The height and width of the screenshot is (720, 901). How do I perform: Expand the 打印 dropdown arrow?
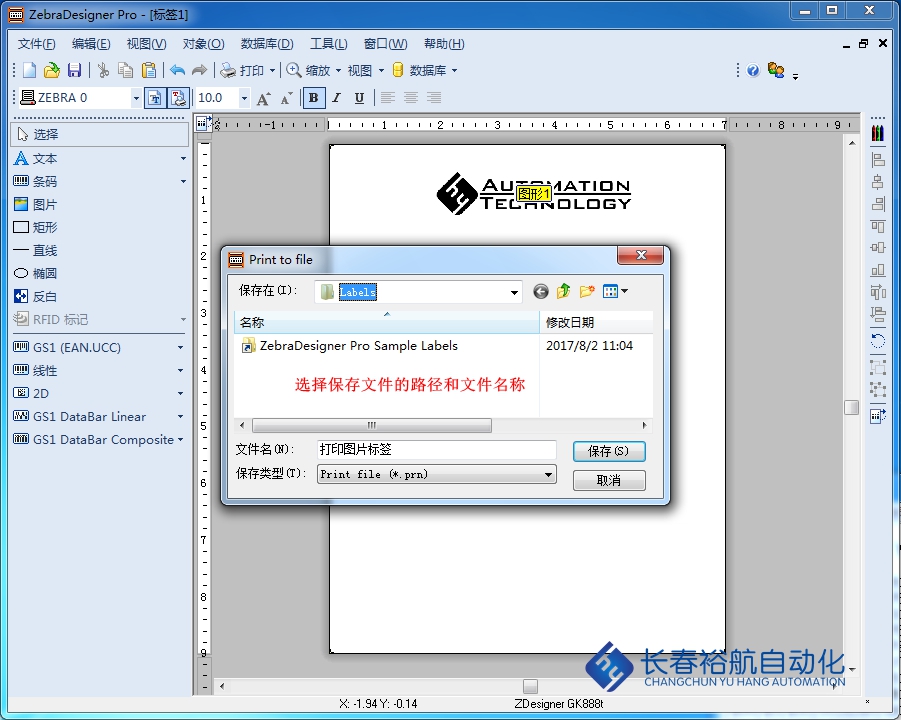click(x=272, y=71)
